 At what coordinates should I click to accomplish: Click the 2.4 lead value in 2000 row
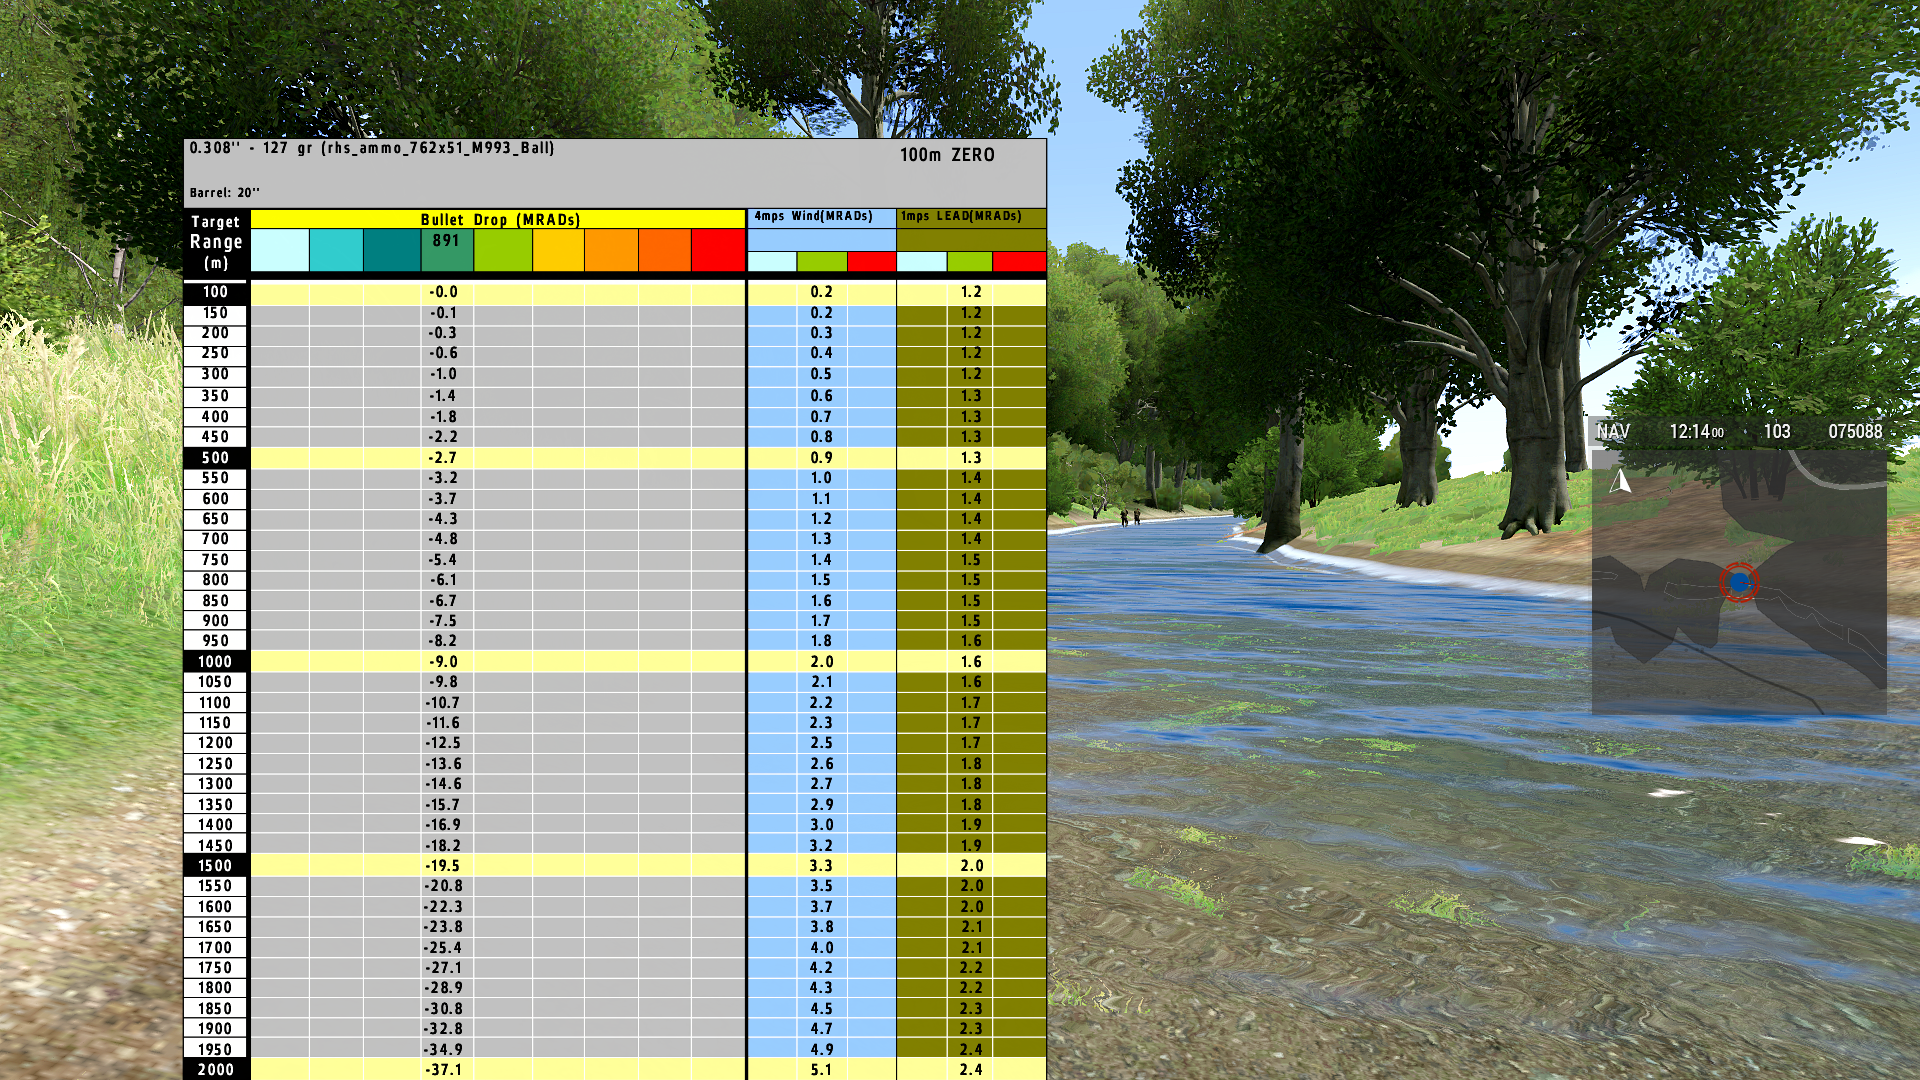click(972, 1070)
